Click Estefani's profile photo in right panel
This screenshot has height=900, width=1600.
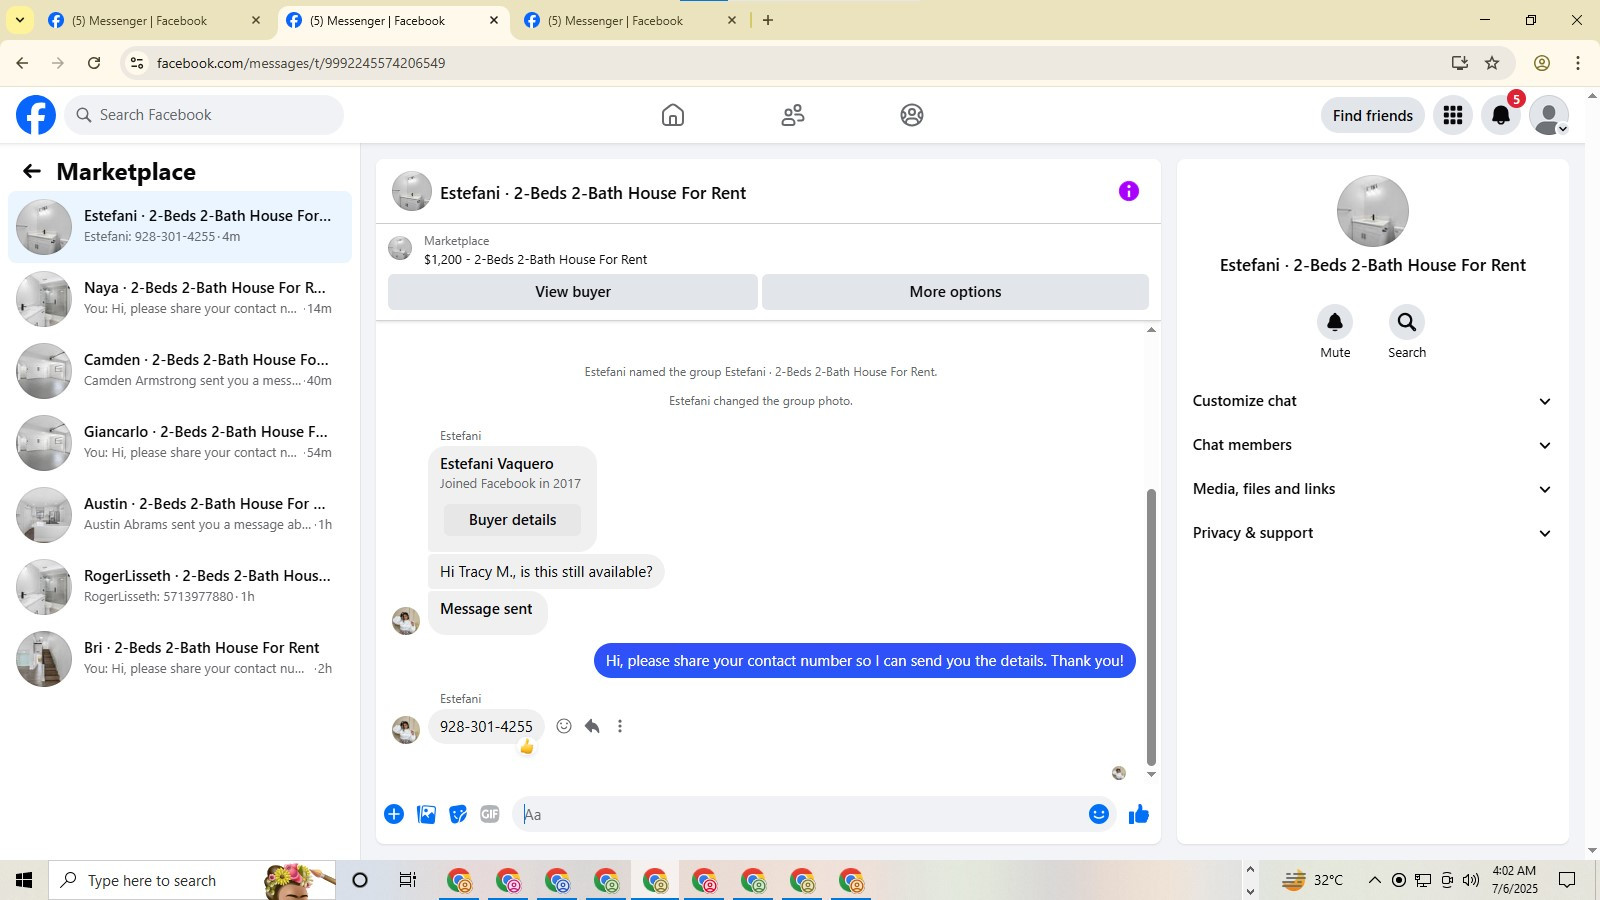pos(1372,211)
